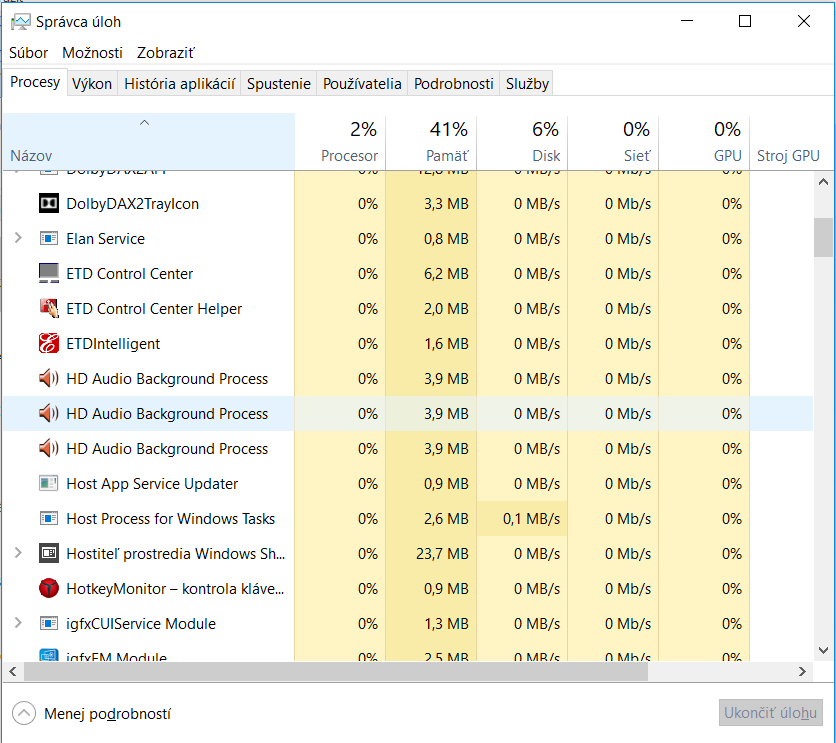Click the DolbyDAX2TrayIcon process icon
Viewport: 836px width, 743px height.
click(48, 204)
